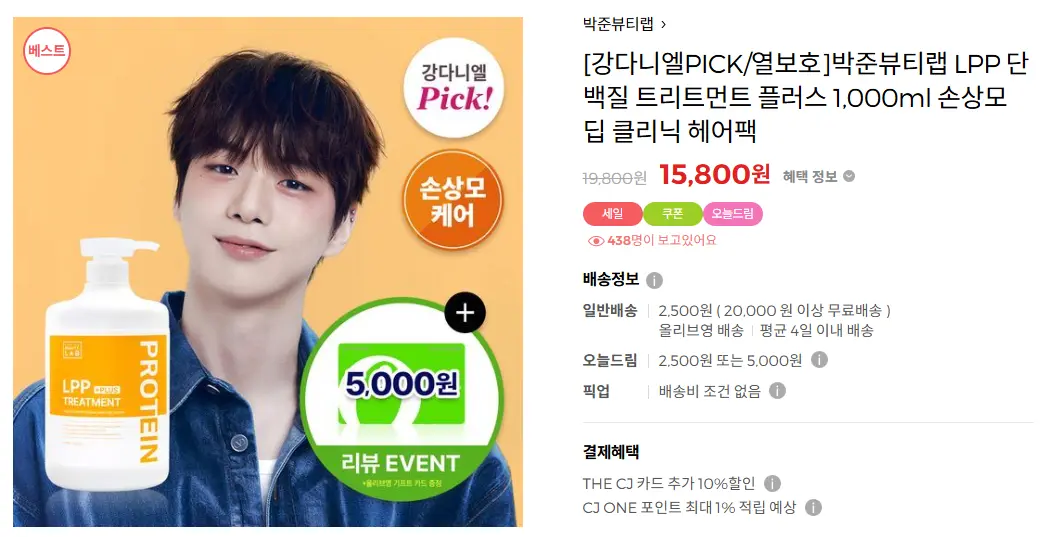
Task: Click the orange 손상모 케어 circle
Action: pos(453,200)
